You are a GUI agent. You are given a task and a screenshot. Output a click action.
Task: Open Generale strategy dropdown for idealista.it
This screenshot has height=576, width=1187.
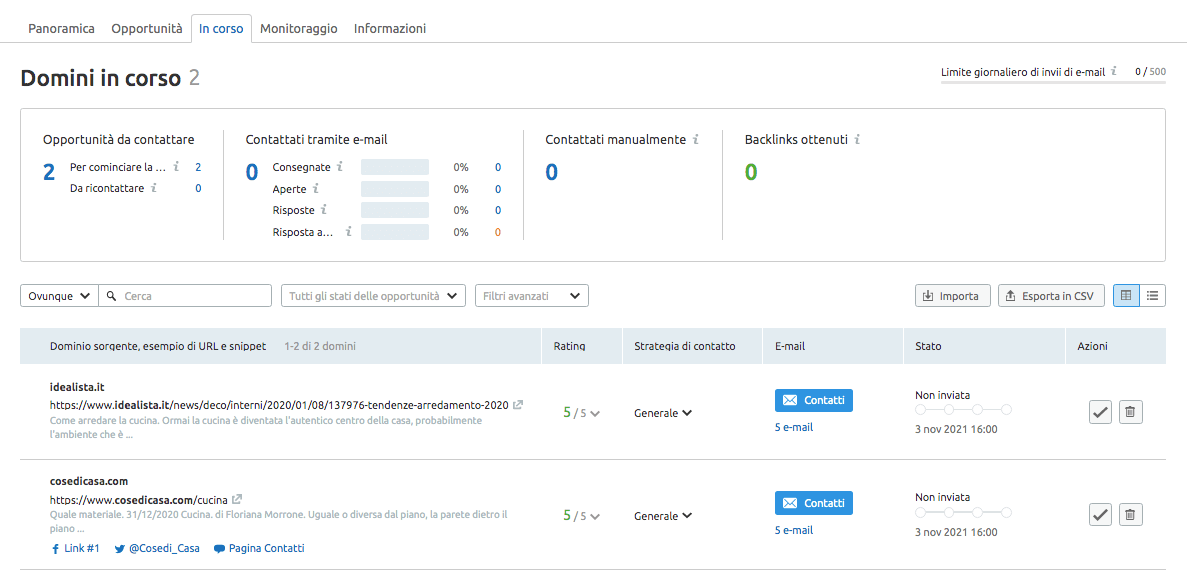[x=663, y=413]
